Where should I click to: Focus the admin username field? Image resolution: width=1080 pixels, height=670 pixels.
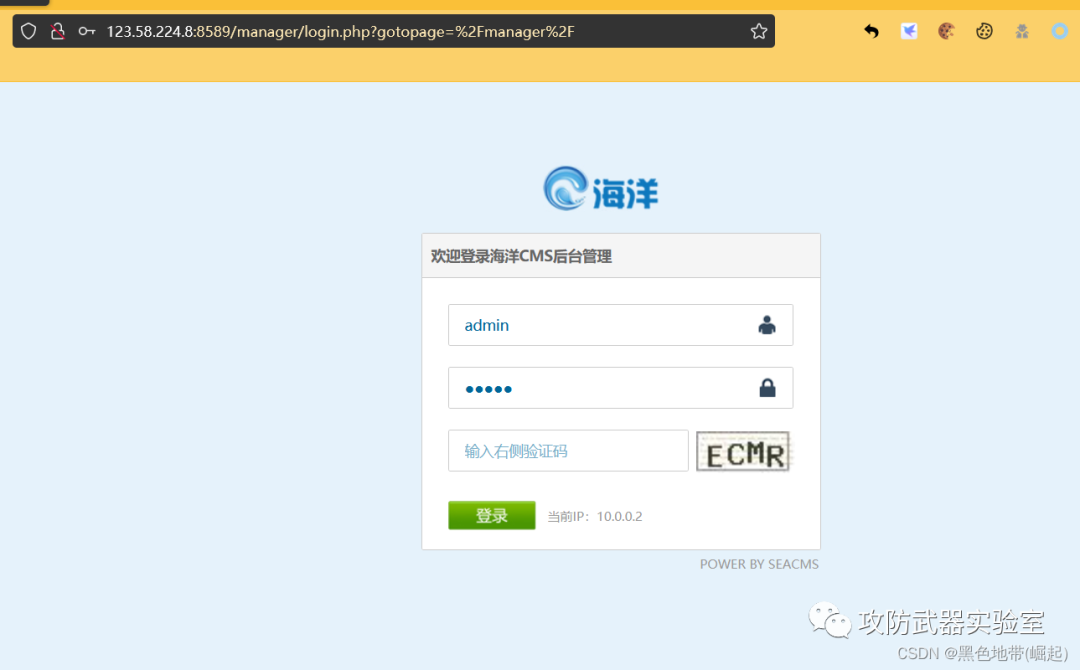click(621, 325)
